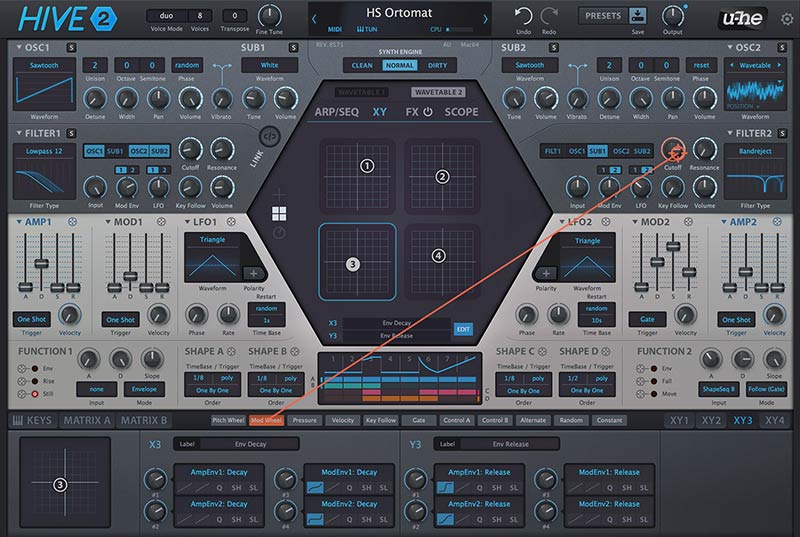800x537 pixels.
Task: Go to previous preset arrow
Action: (x=314, y=19)
